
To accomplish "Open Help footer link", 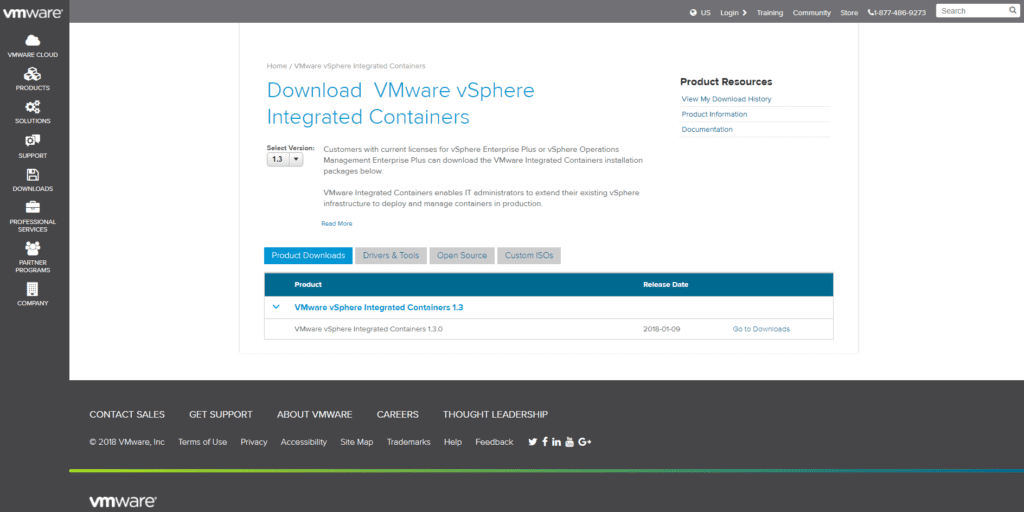I will (453, 442).
